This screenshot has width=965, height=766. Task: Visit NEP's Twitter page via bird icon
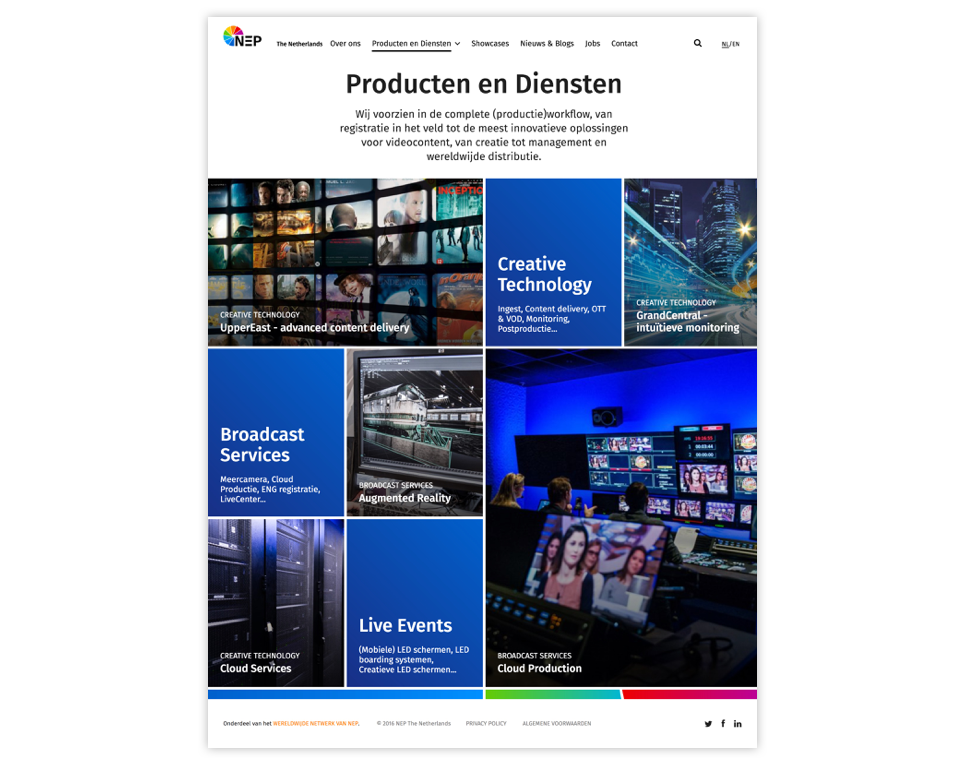pyautogui.click(x=708, y=724)
